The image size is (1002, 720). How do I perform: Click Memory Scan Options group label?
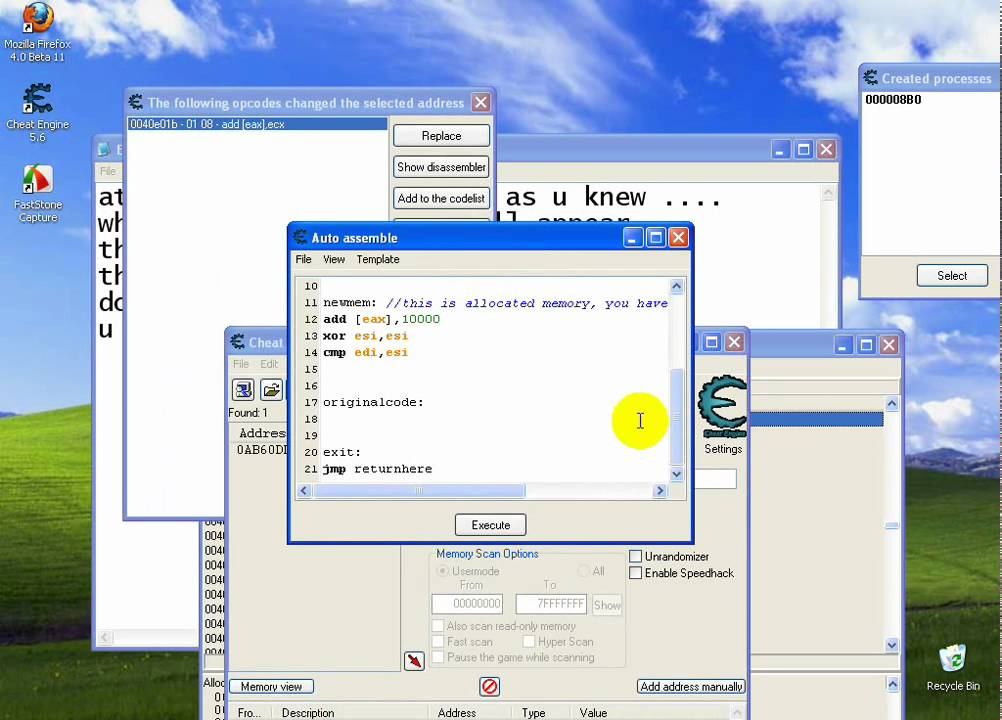487,554
